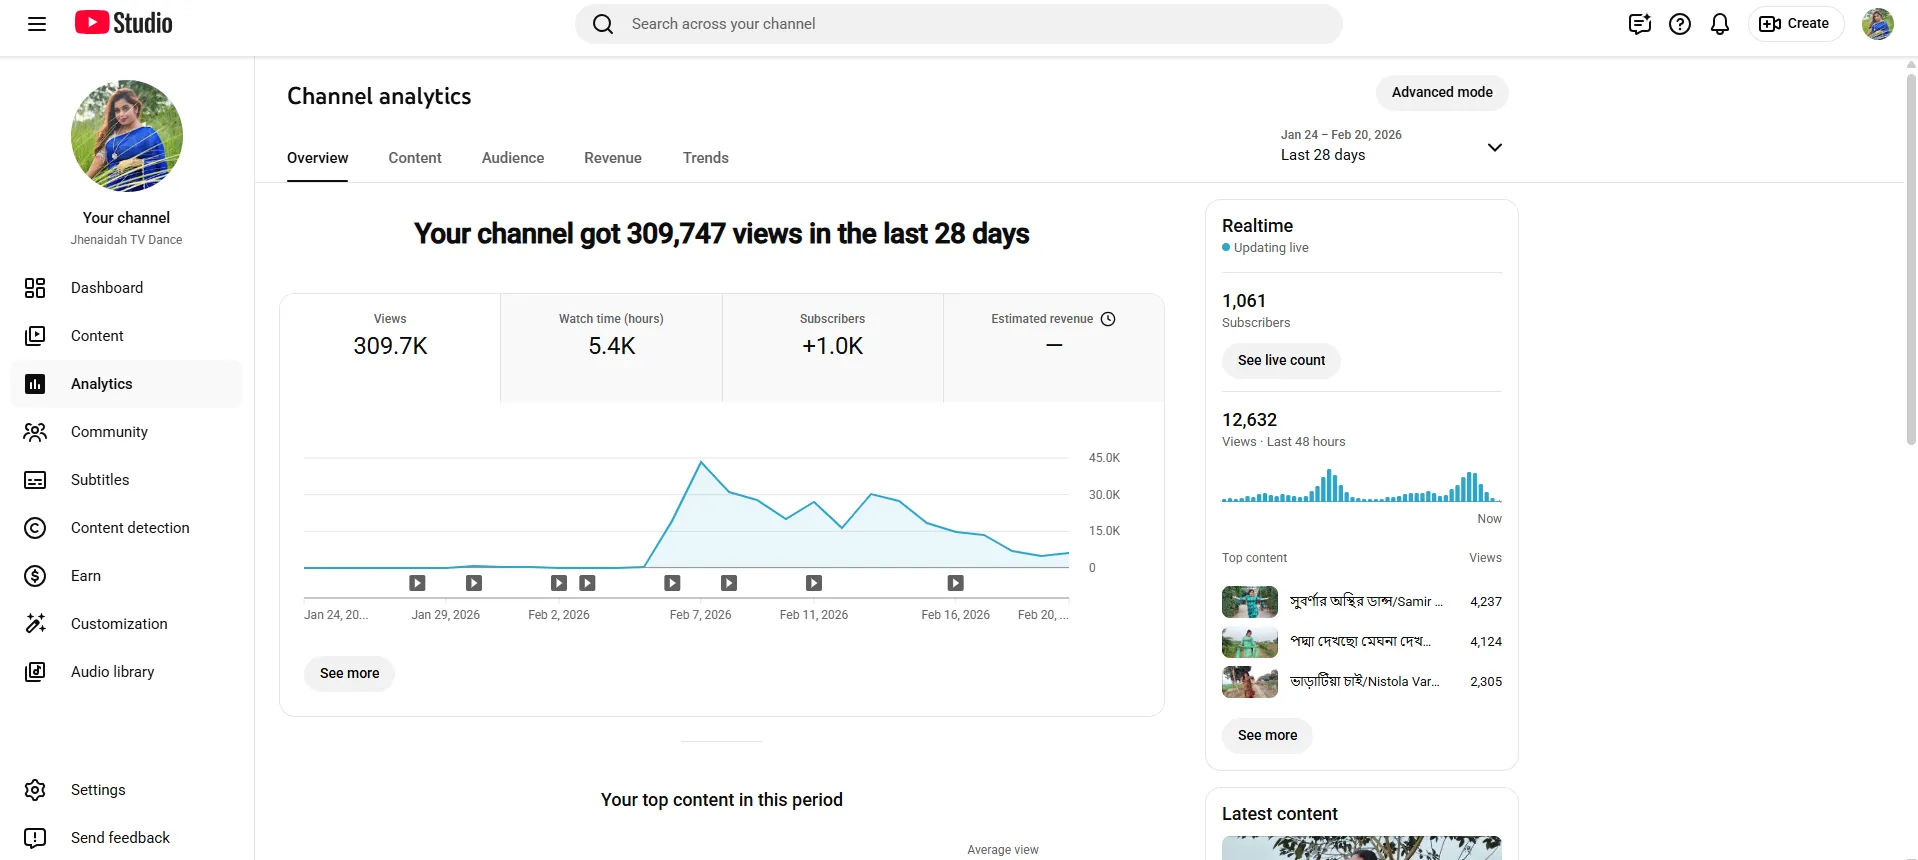This screenshot has height=860, width=1918.
Task: Click the 1,061 realtime subscribers figure
Action: tap(1244, 301)
